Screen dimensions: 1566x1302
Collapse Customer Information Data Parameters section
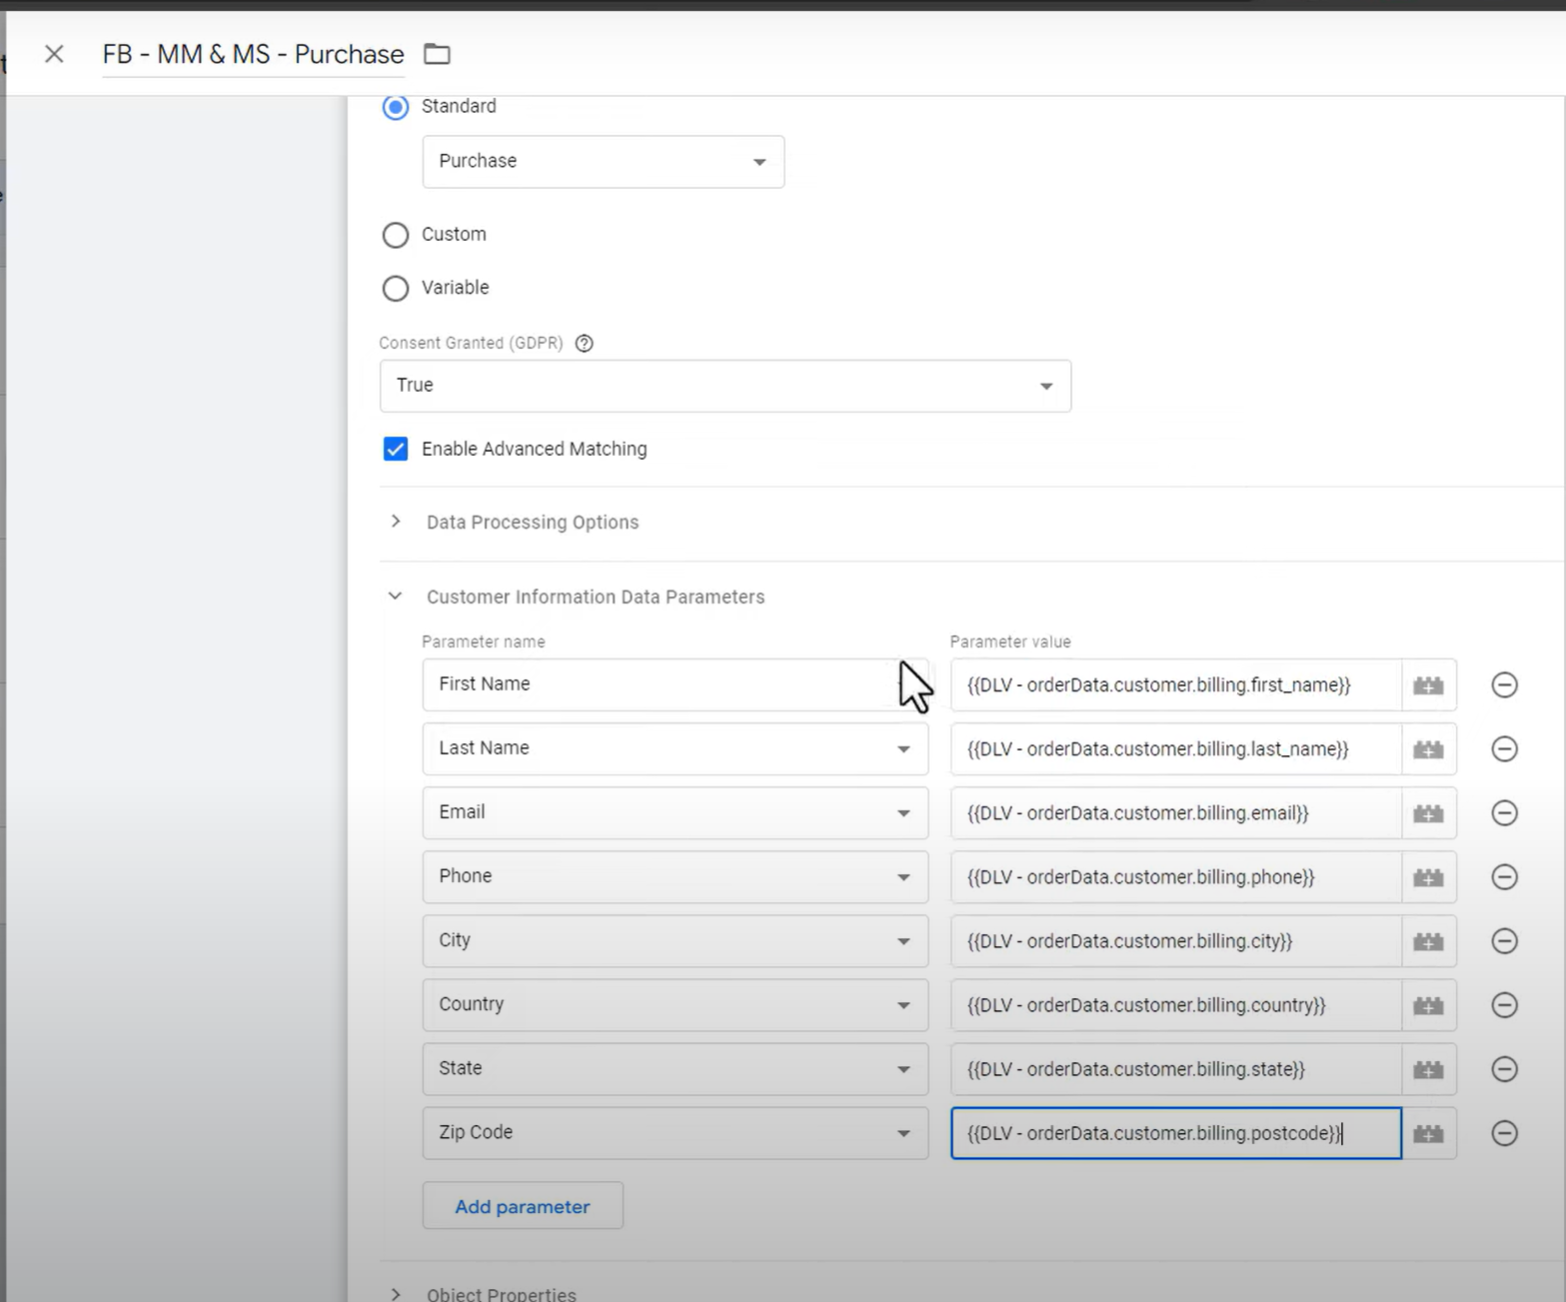pyautogui.click(x=396, y=596)
